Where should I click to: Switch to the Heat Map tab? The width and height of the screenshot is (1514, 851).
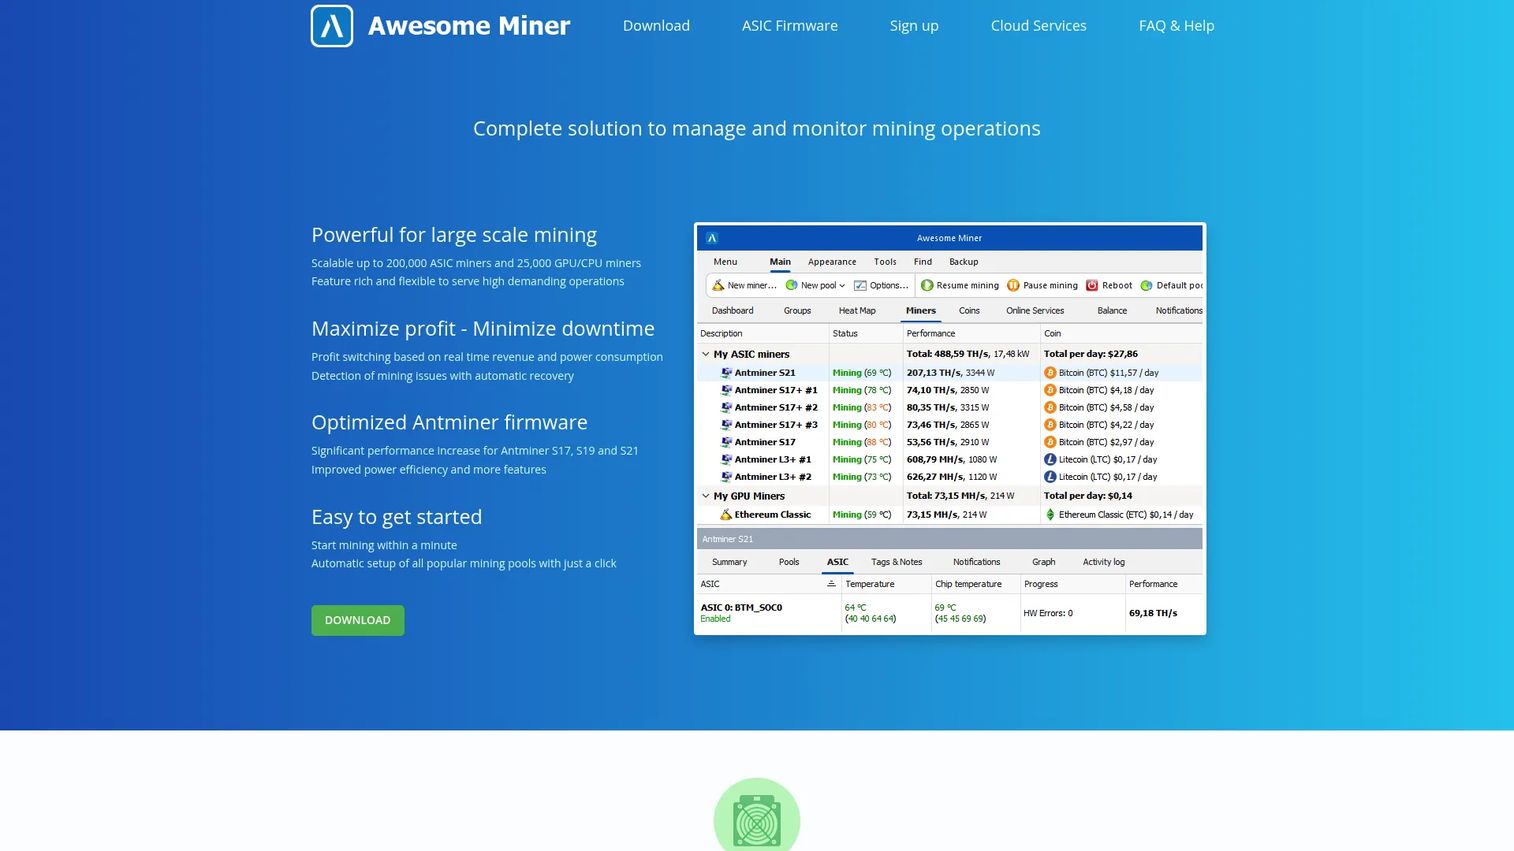click(857, 311)
